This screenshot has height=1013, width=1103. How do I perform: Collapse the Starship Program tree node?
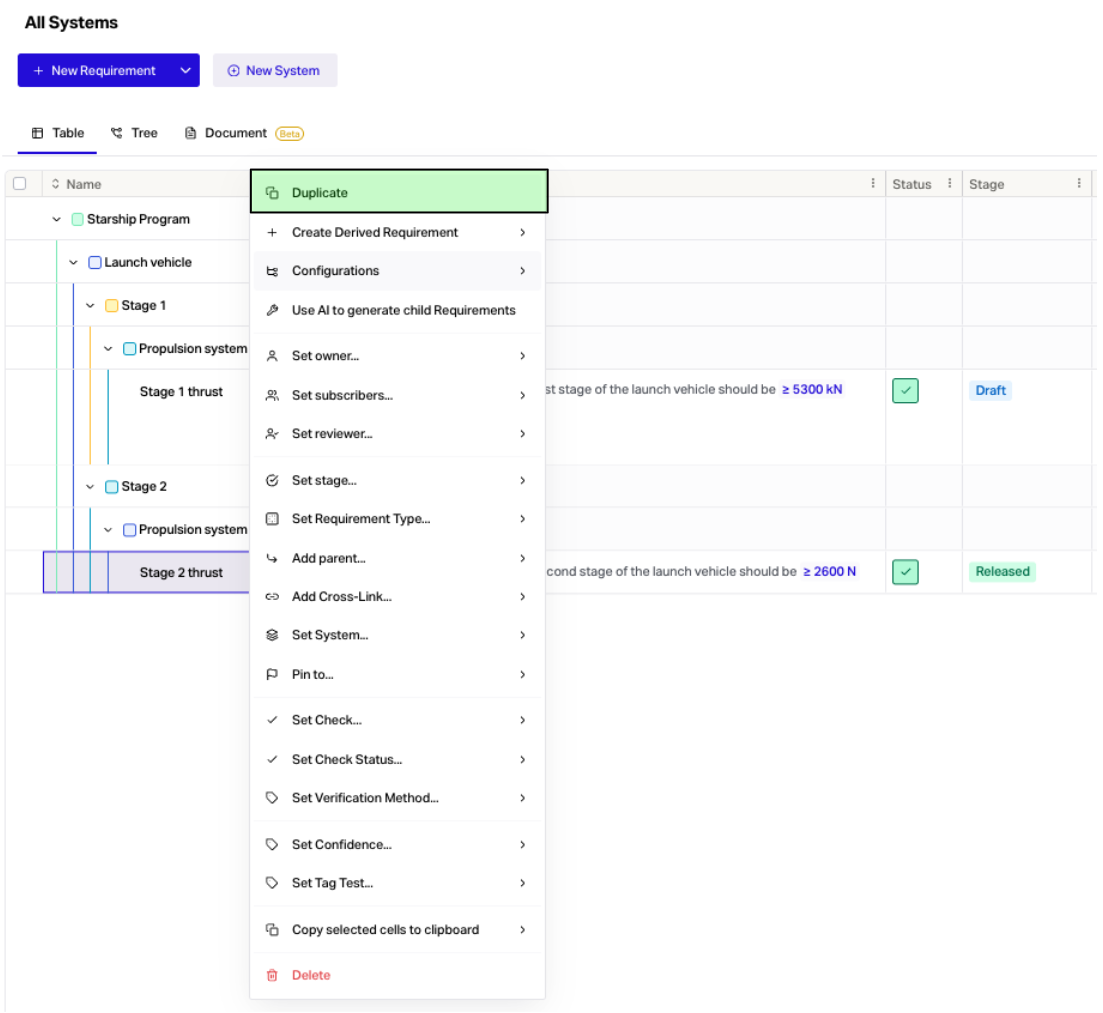(57, 220)
